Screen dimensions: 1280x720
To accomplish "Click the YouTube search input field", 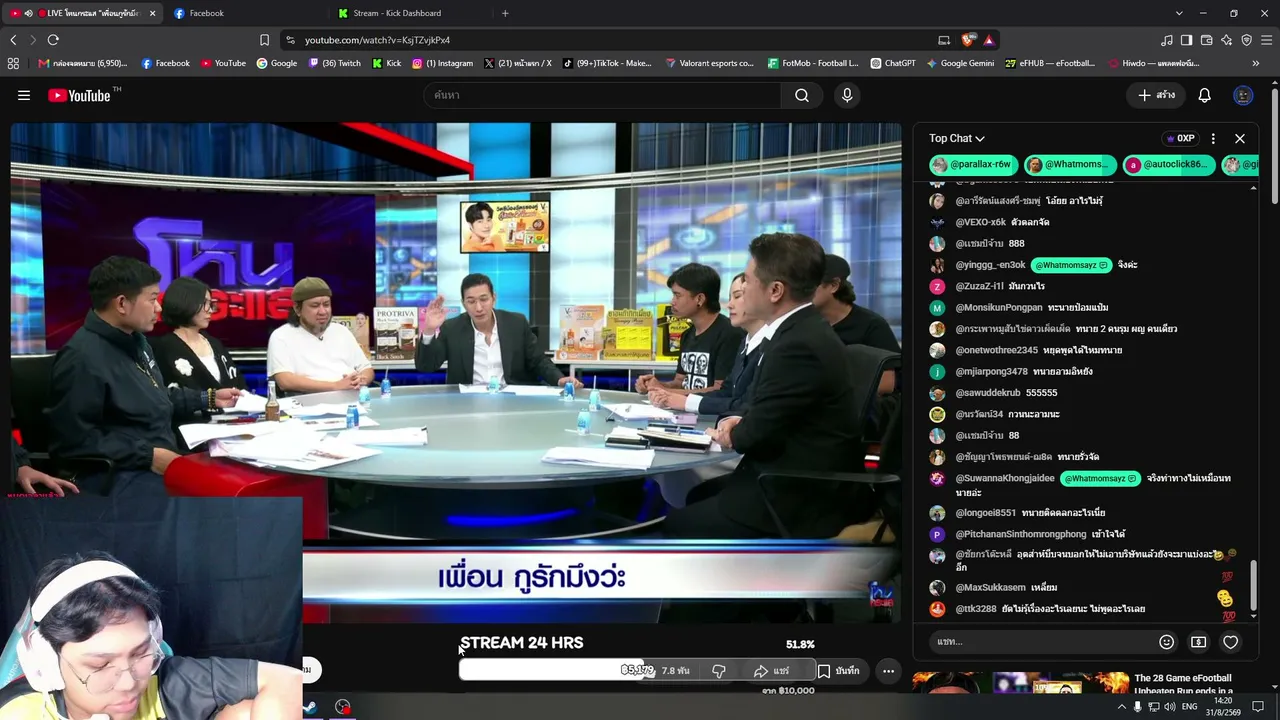I will tap(602, 95).
